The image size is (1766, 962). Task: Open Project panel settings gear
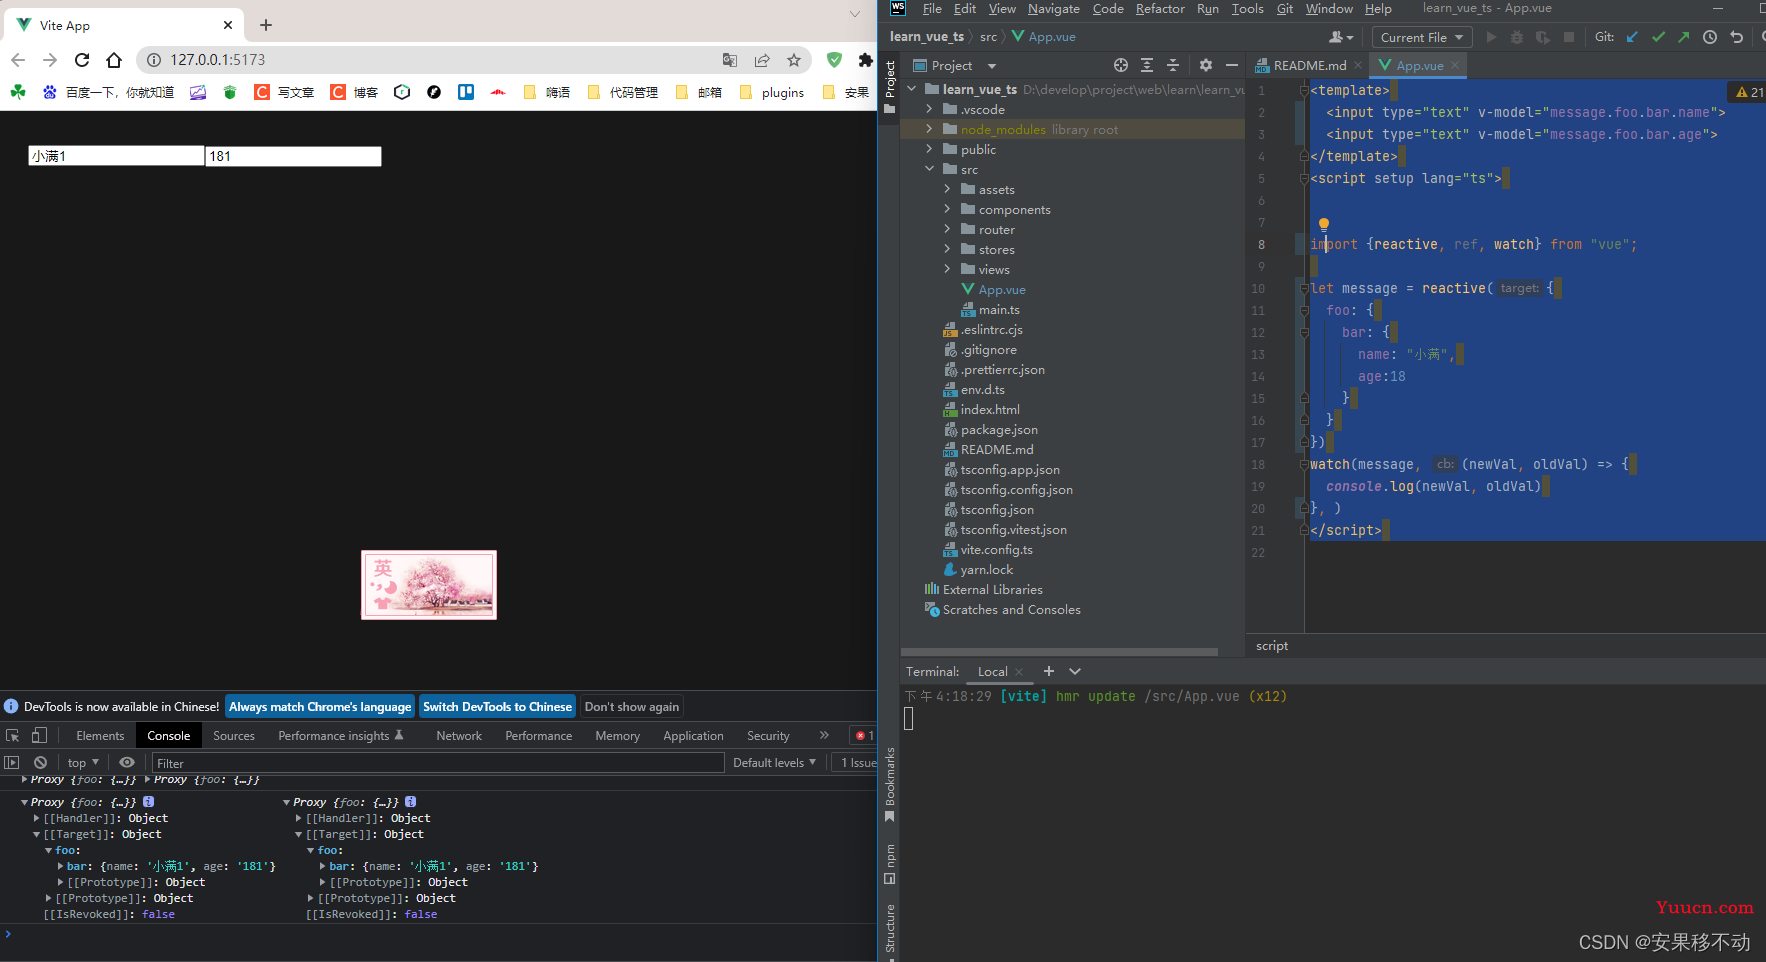click(1206, 65)
